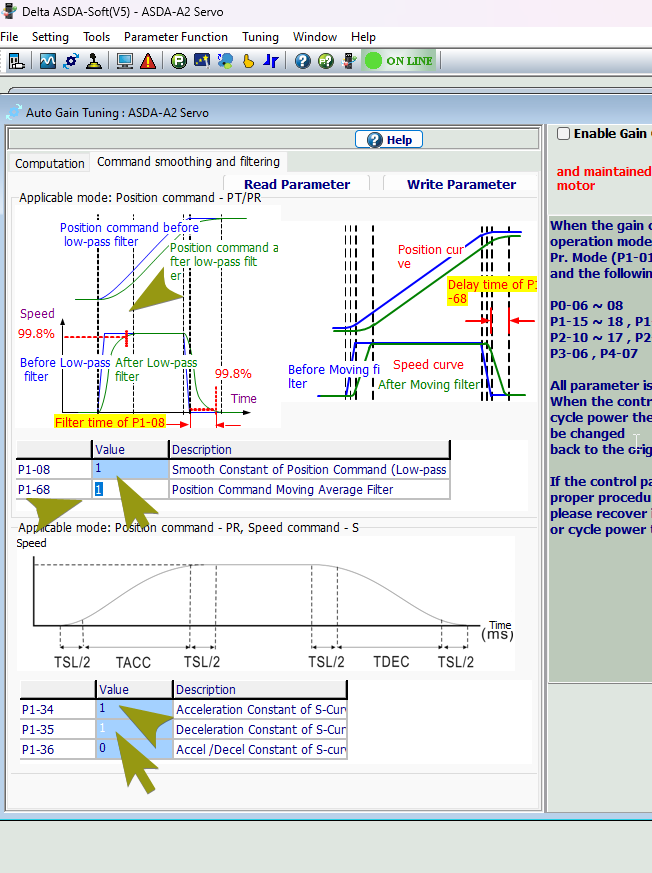This screenshot has width=652, height=873.
Task: Click the Value header of upper table
Action: click(130, 449)
